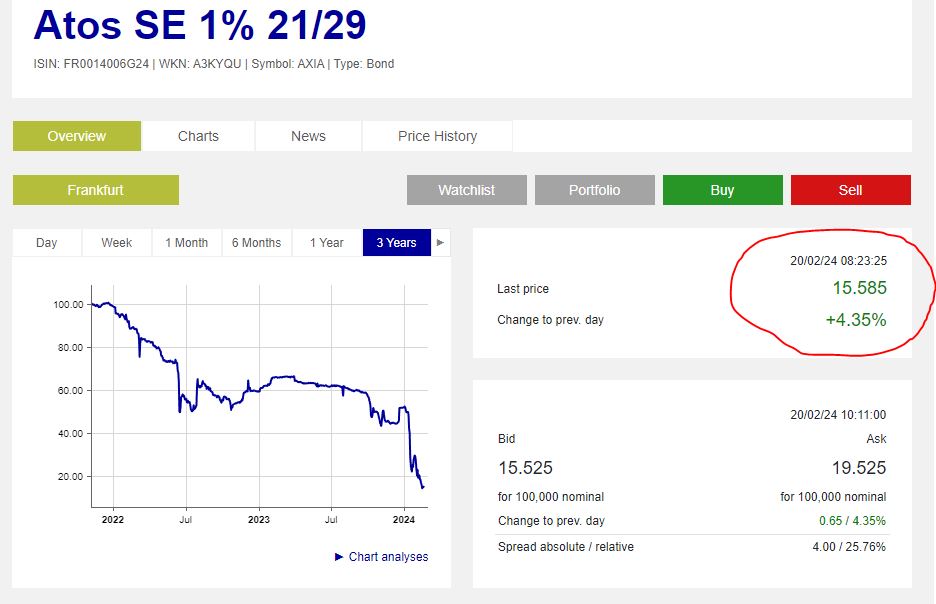
Task: Switch chart to 6 Months
Action: click(257, 243)
